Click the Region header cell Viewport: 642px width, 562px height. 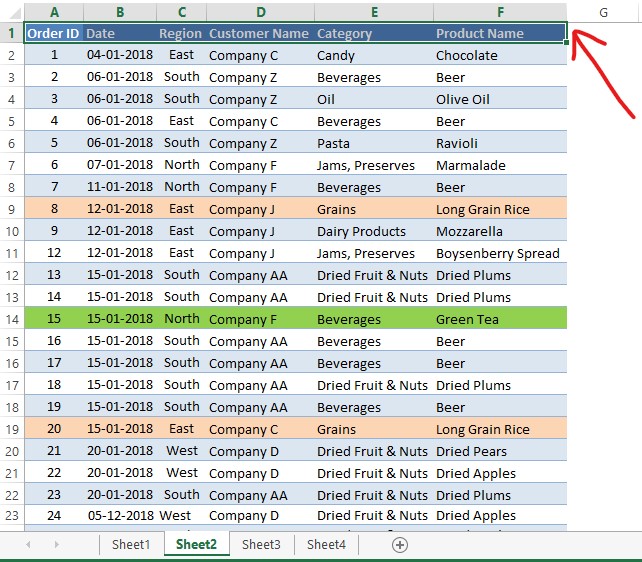click(x=182, y=33)
